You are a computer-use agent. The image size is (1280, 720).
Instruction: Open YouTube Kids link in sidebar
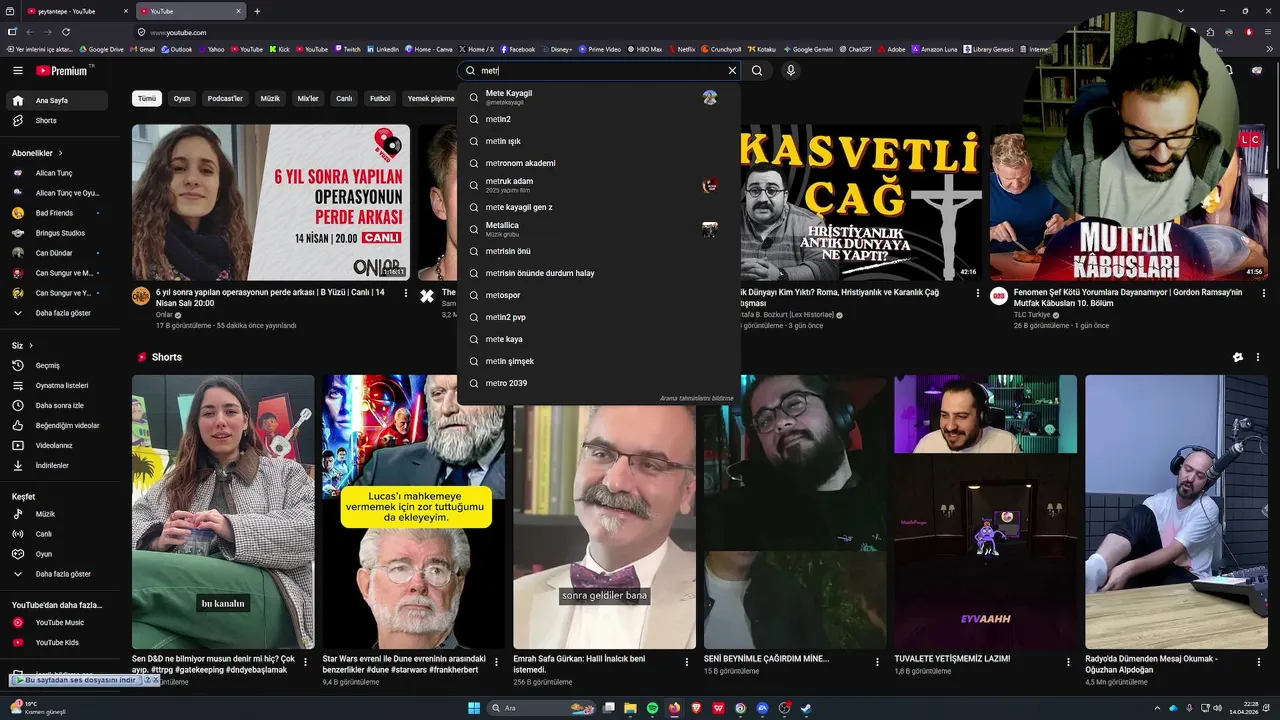(x=59, y=642)
